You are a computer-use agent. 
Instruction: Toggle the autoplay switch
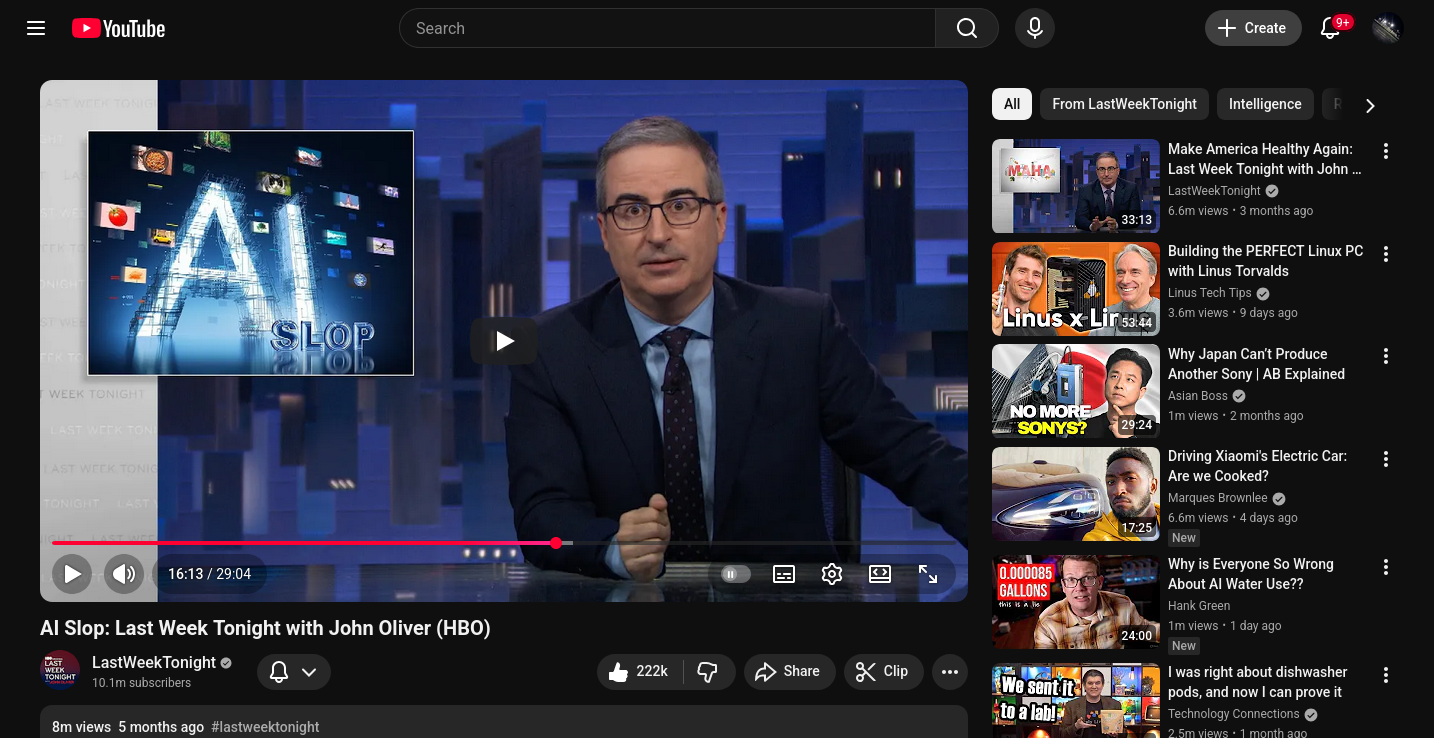[735, 574]
